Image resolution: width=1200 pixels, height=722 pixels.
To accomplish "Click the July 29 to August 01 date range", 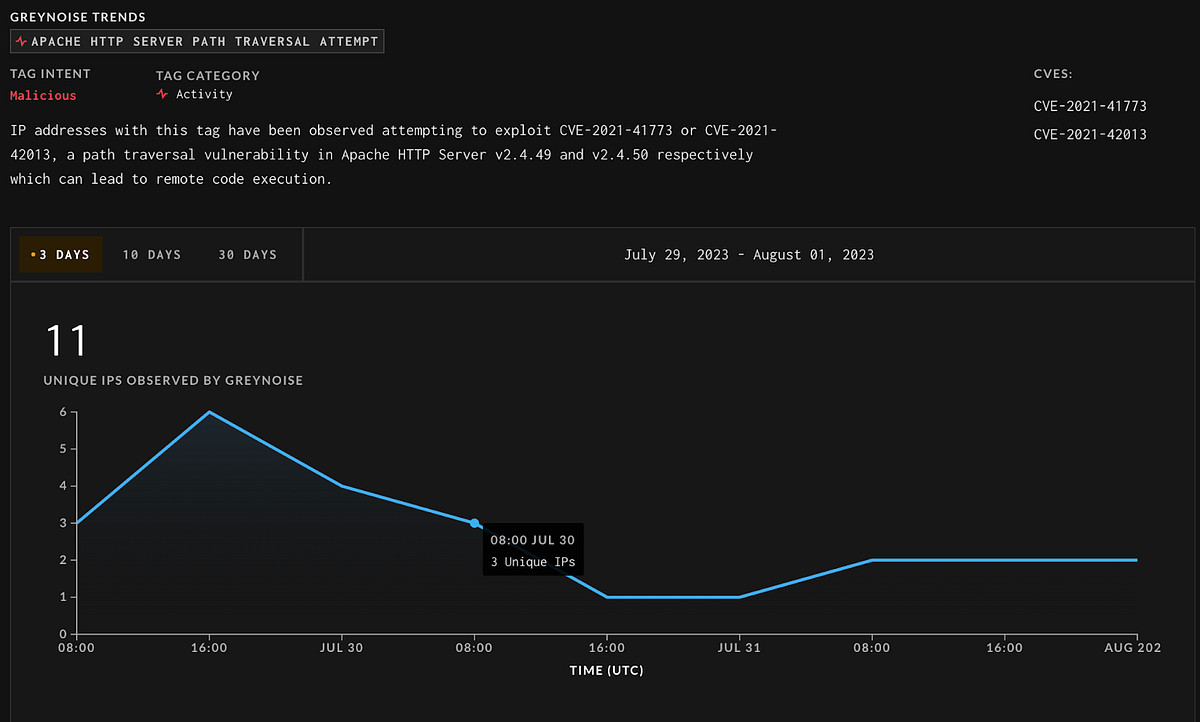I will coord(749,254).
